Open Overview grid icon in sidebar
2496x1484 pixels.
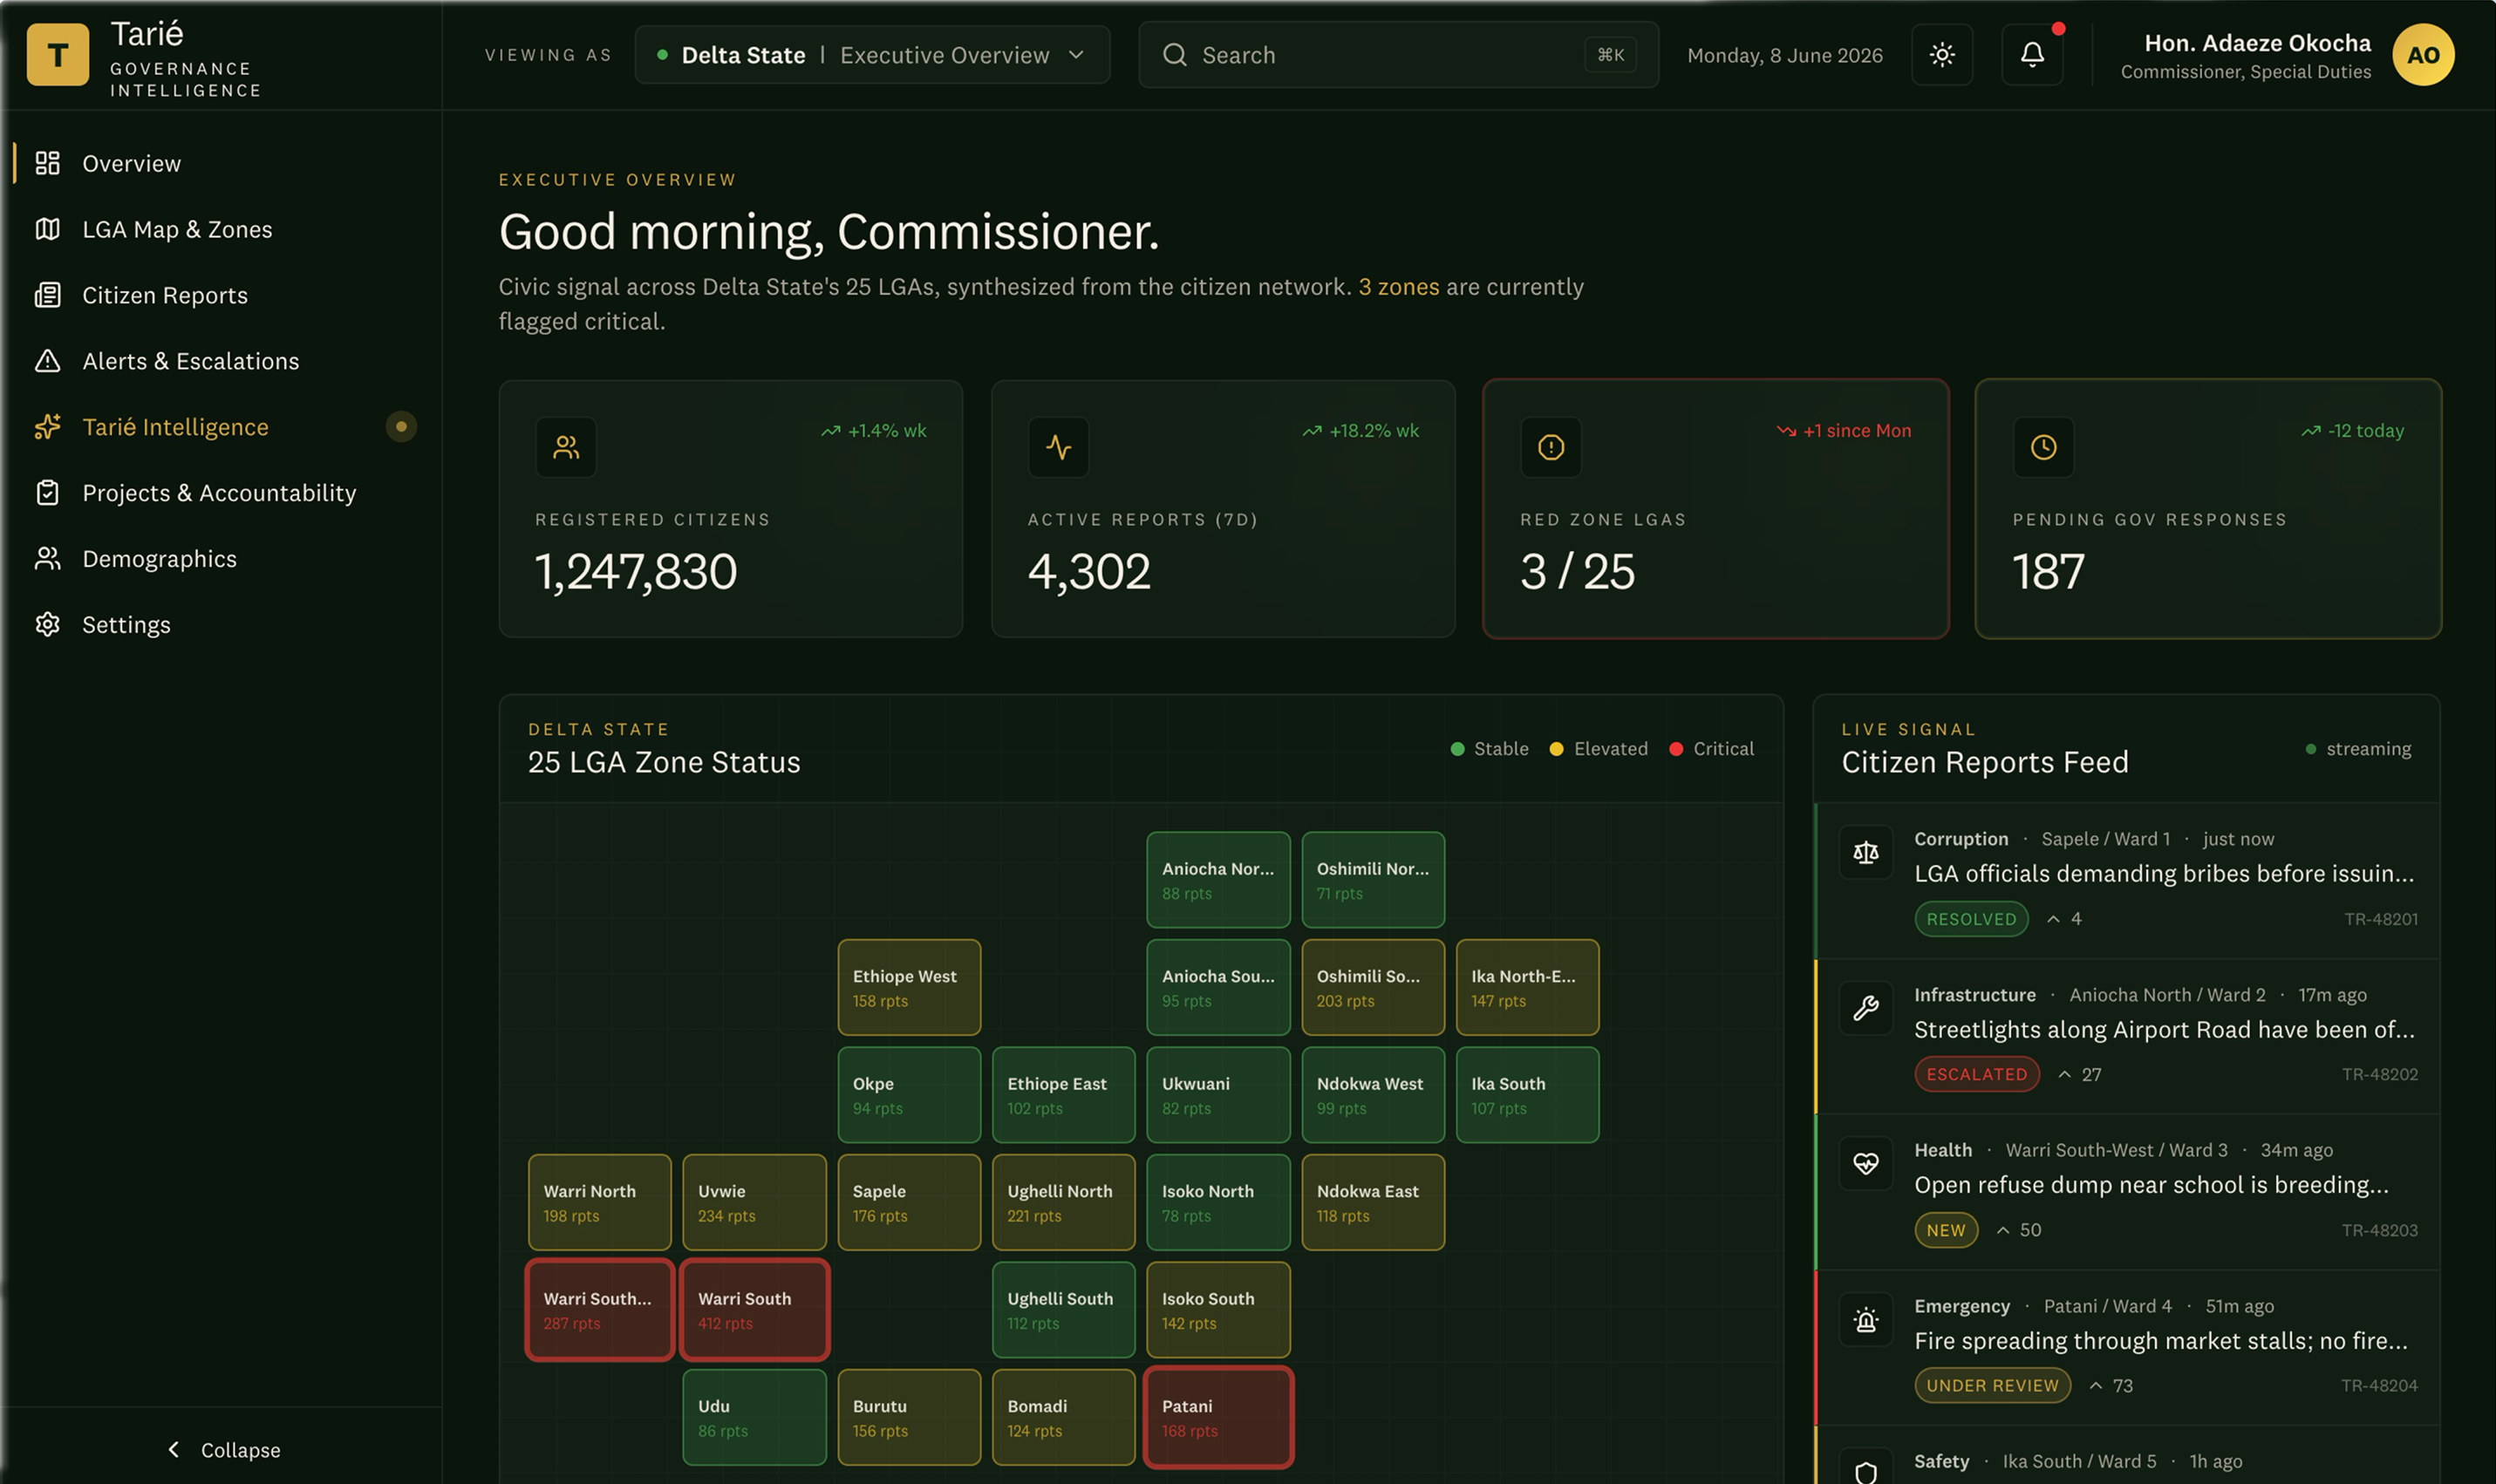[x=47, y=163]
